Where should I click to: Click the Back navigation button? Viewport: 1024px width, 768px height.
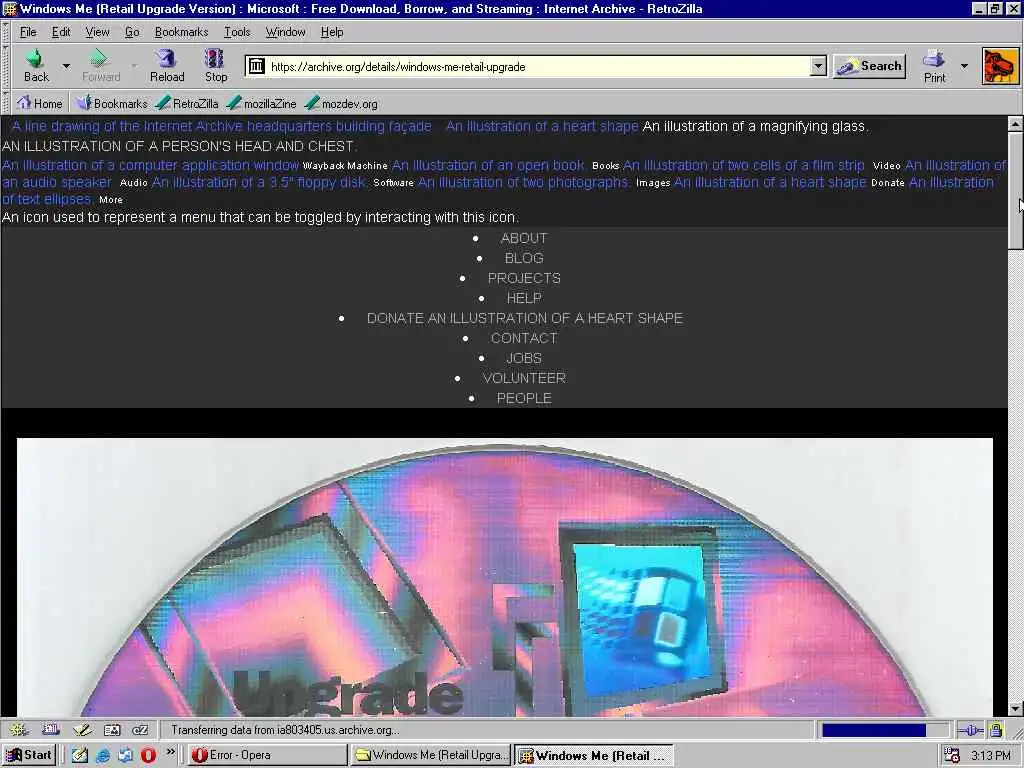(36, 66)
